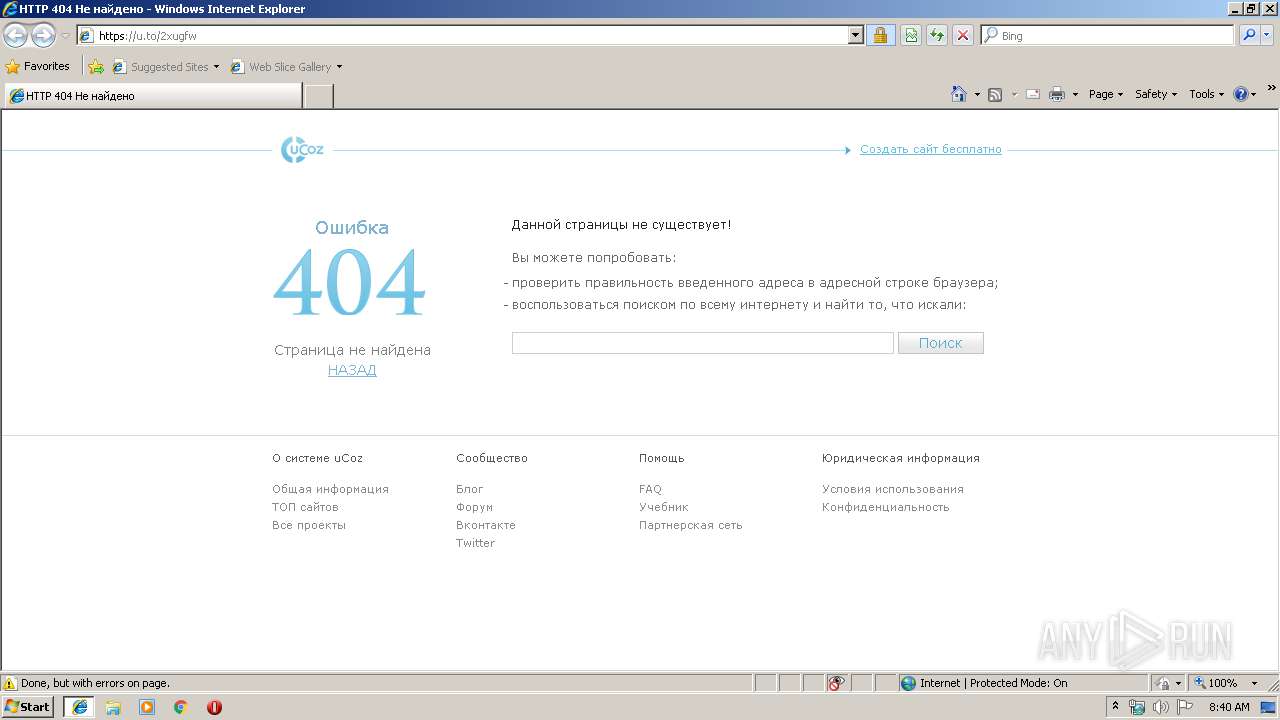The image size is (1280, 720).
Task: Expand the search provider dropdown arrow
Action: tap(1269, 35)
